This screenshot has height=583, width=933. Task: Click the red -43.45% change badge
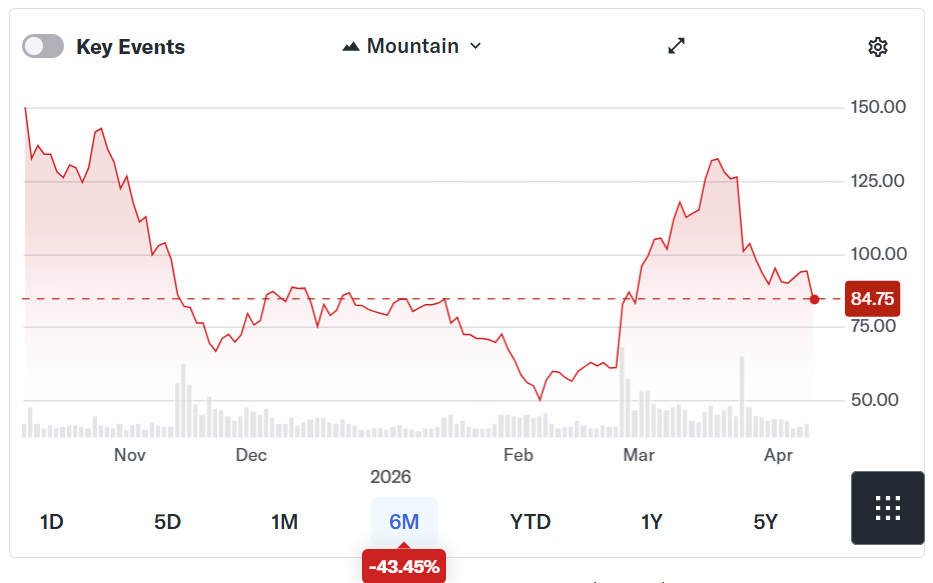coord(404,566)
